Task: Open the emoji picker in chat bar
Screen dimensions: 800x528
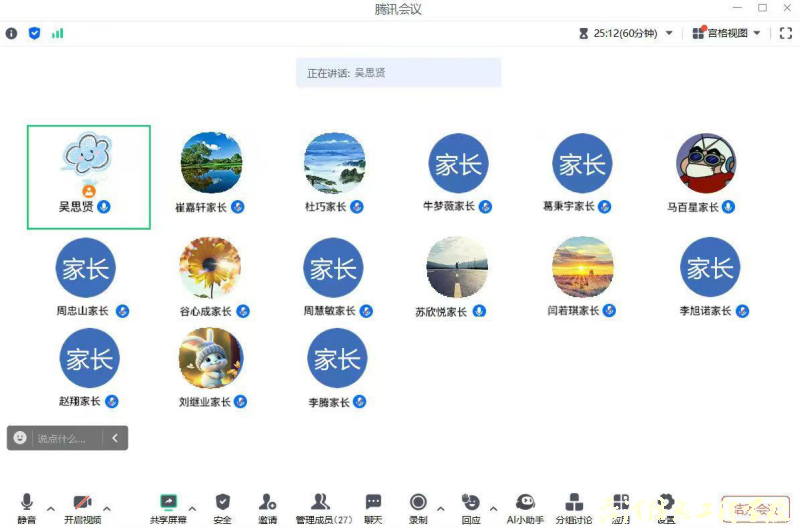Action: tap(20, 438)
